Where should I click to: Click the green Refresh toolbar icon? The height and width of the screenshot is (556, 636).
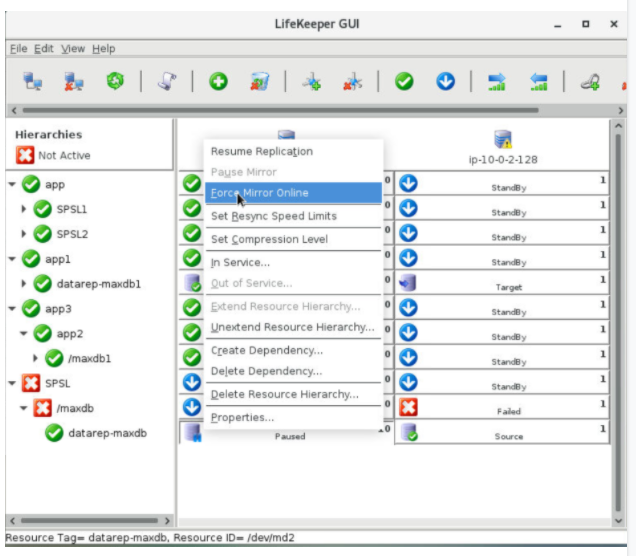[115, 81]
